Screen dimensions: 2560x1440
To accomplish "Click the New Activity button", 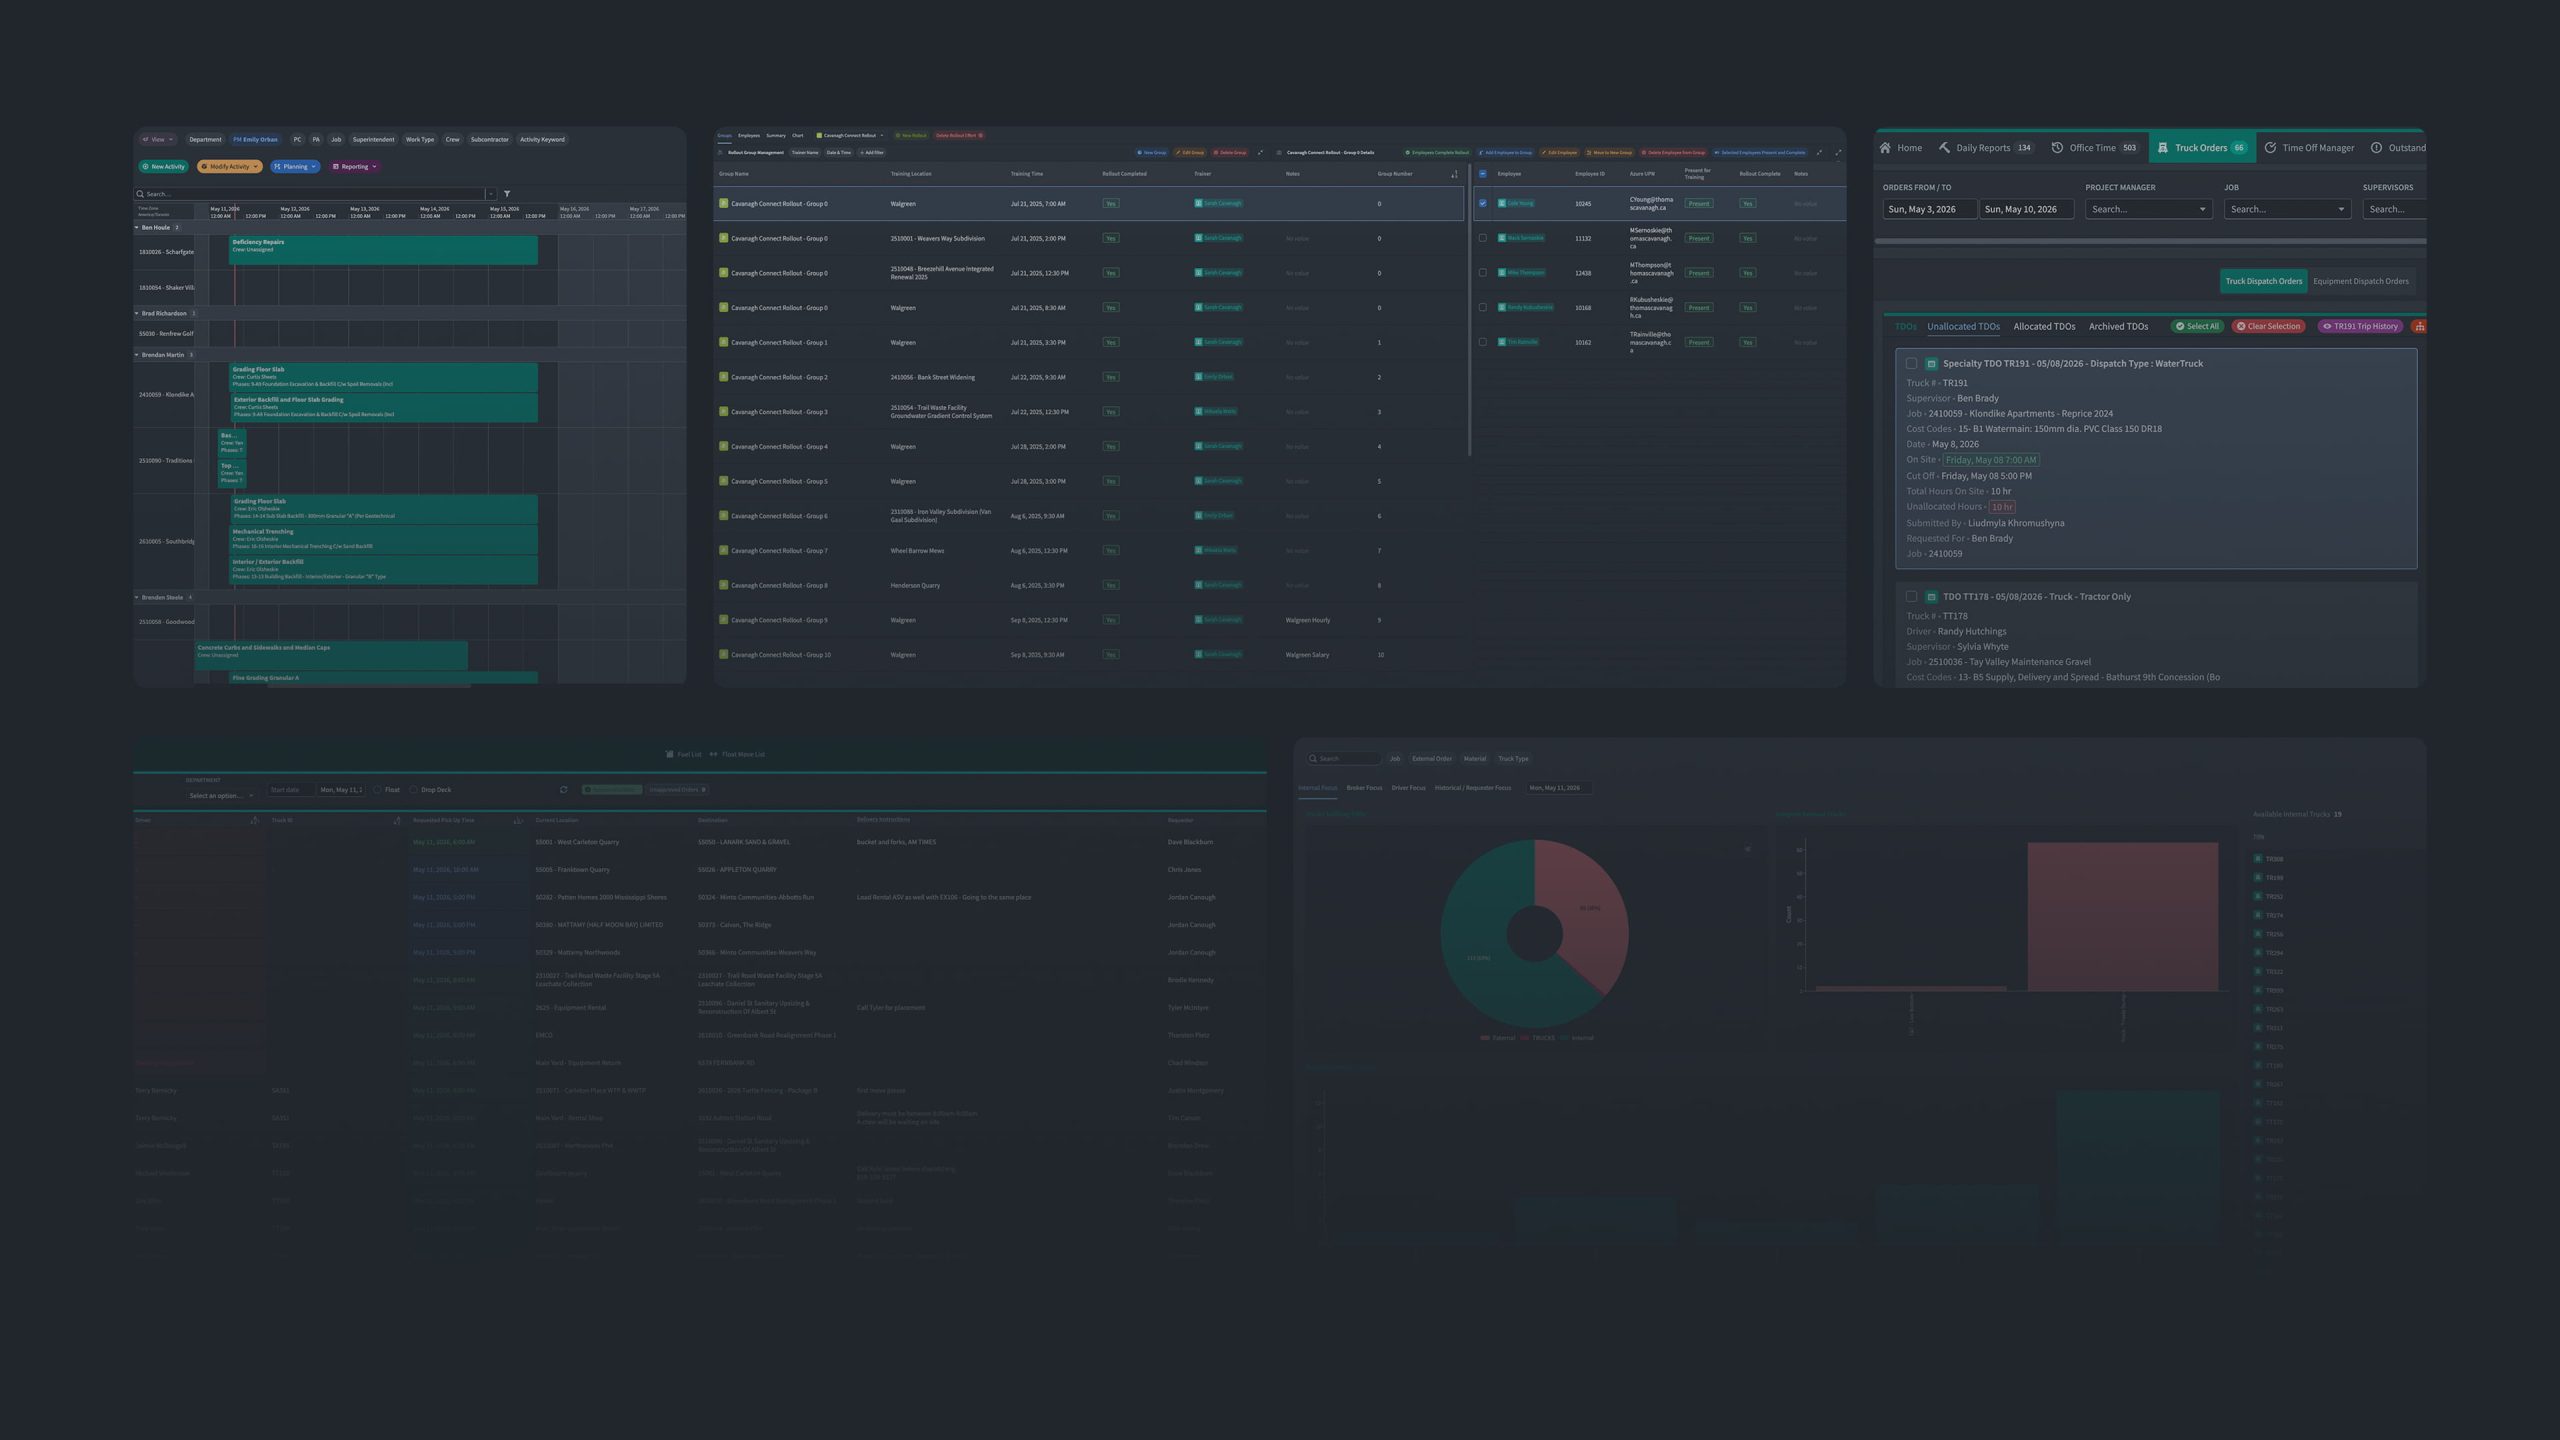I will point(164,167).
